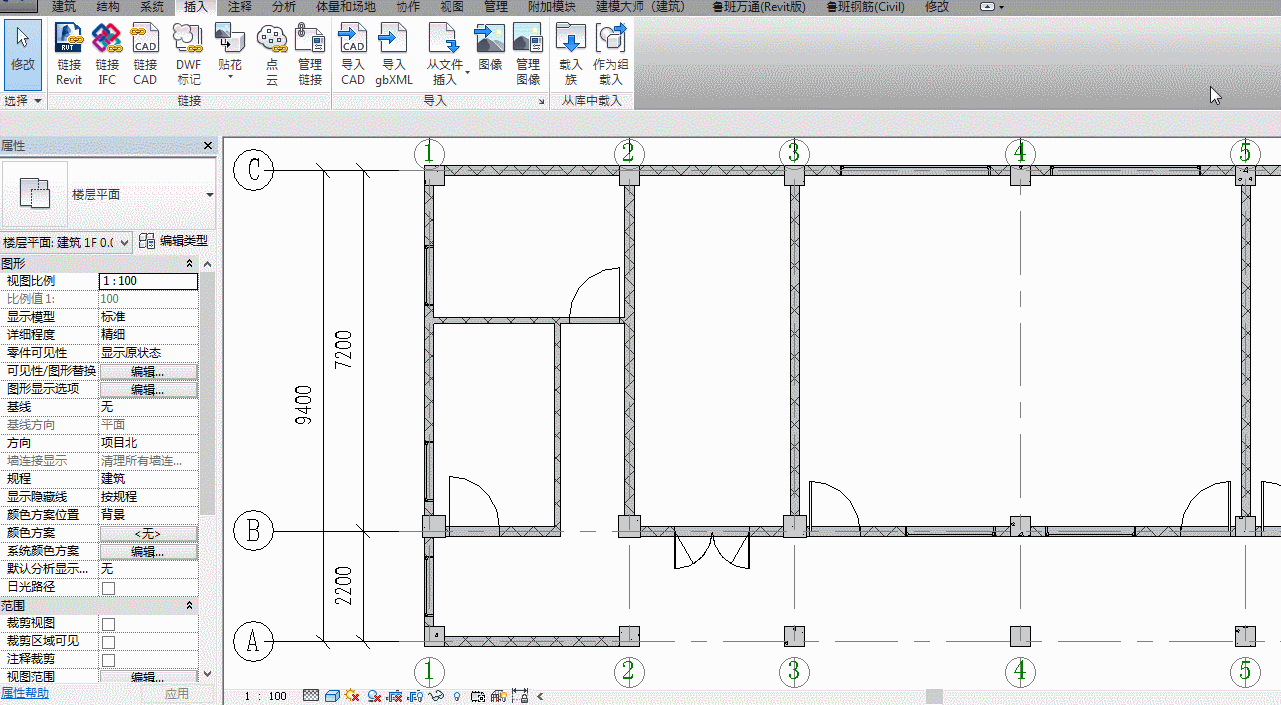The width and height of the screenshot is (1281, 705).
Task: Switch to the 注释 ribbon tab
Action: tap(240, 6)
